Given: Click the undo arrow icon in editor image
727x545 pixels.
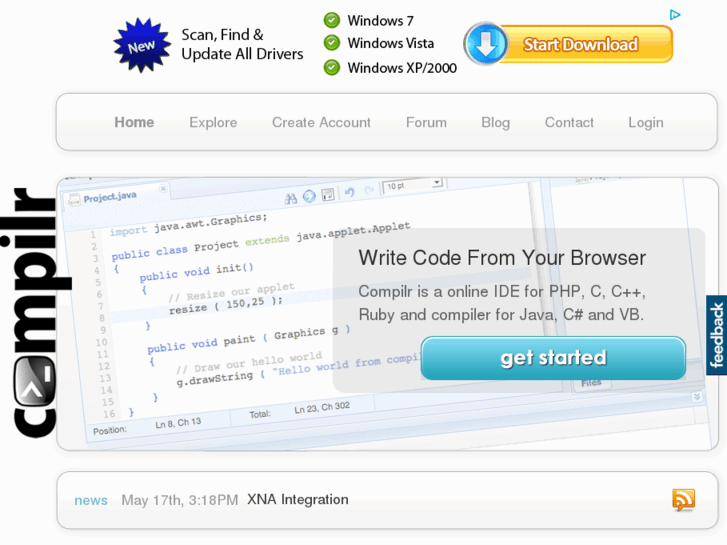Looking at the screenshot, I should tap(350, 192).
